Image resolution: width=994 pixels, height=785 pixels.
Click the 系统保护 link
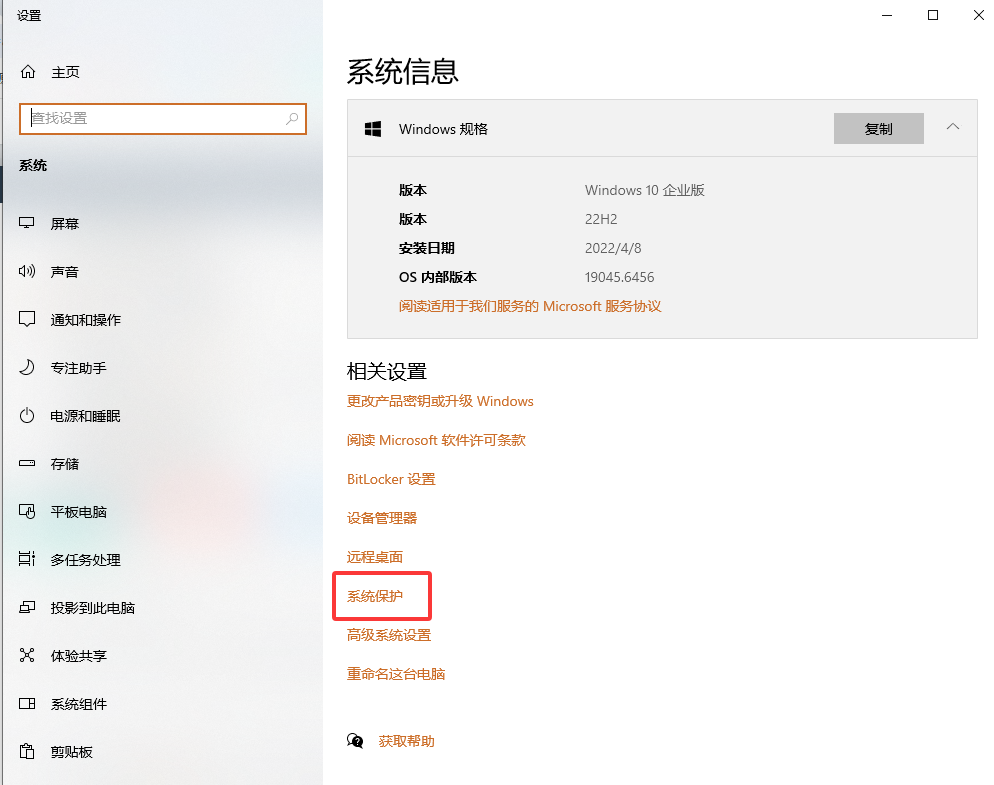coord(375,596)
